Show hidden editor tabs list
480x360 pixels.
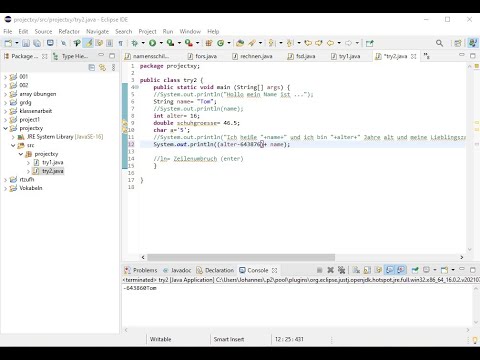click(427, 56)
